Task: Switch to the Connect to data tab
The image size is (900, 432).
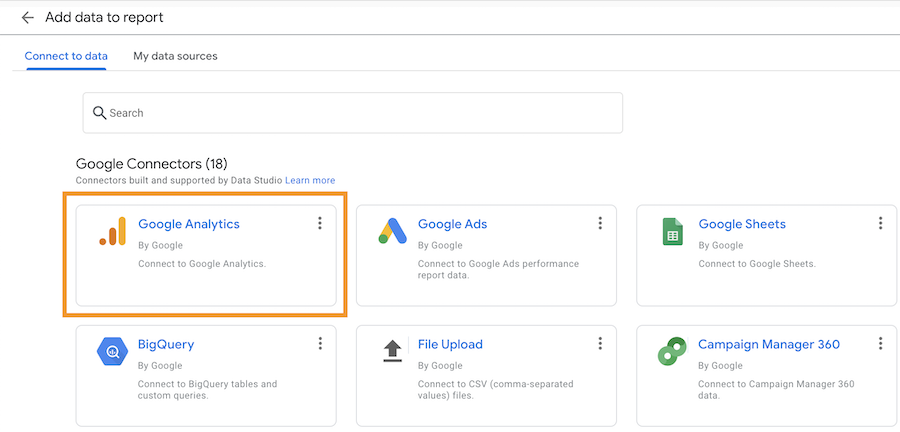Action: click(x=66, y=56)
